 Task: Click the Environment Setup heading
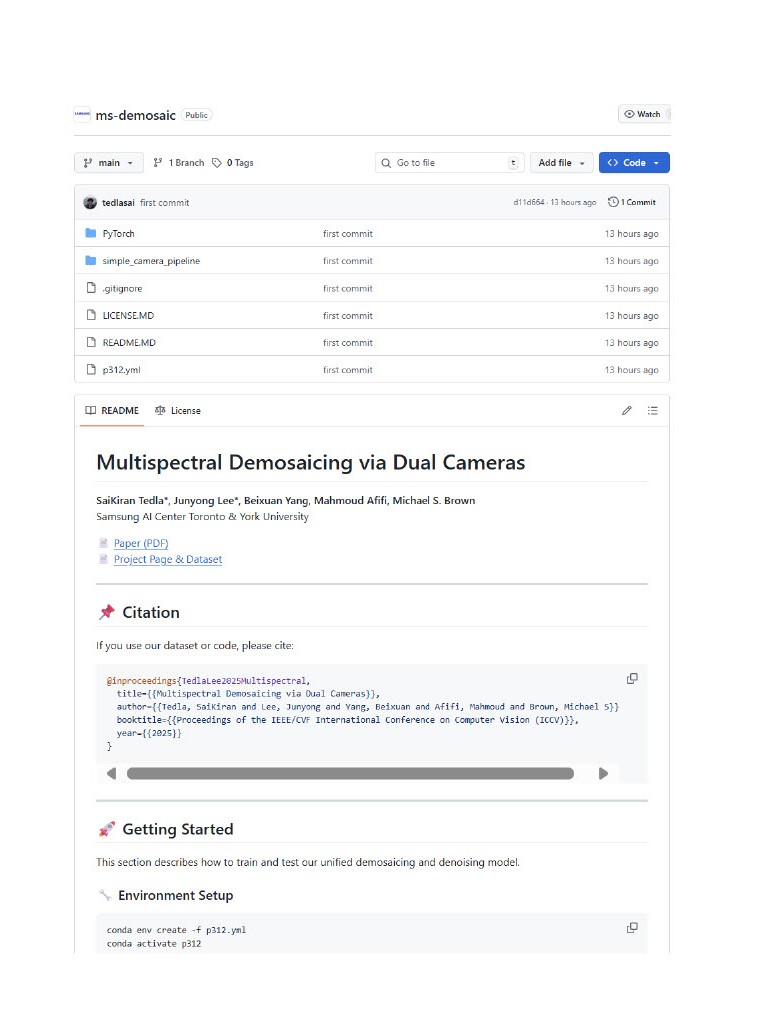[176, 895]
